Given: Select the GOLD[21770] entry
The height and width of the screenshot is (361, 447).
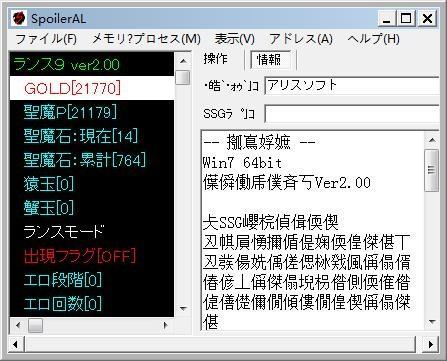Looking at the screenshot, I should pos(92,88).
